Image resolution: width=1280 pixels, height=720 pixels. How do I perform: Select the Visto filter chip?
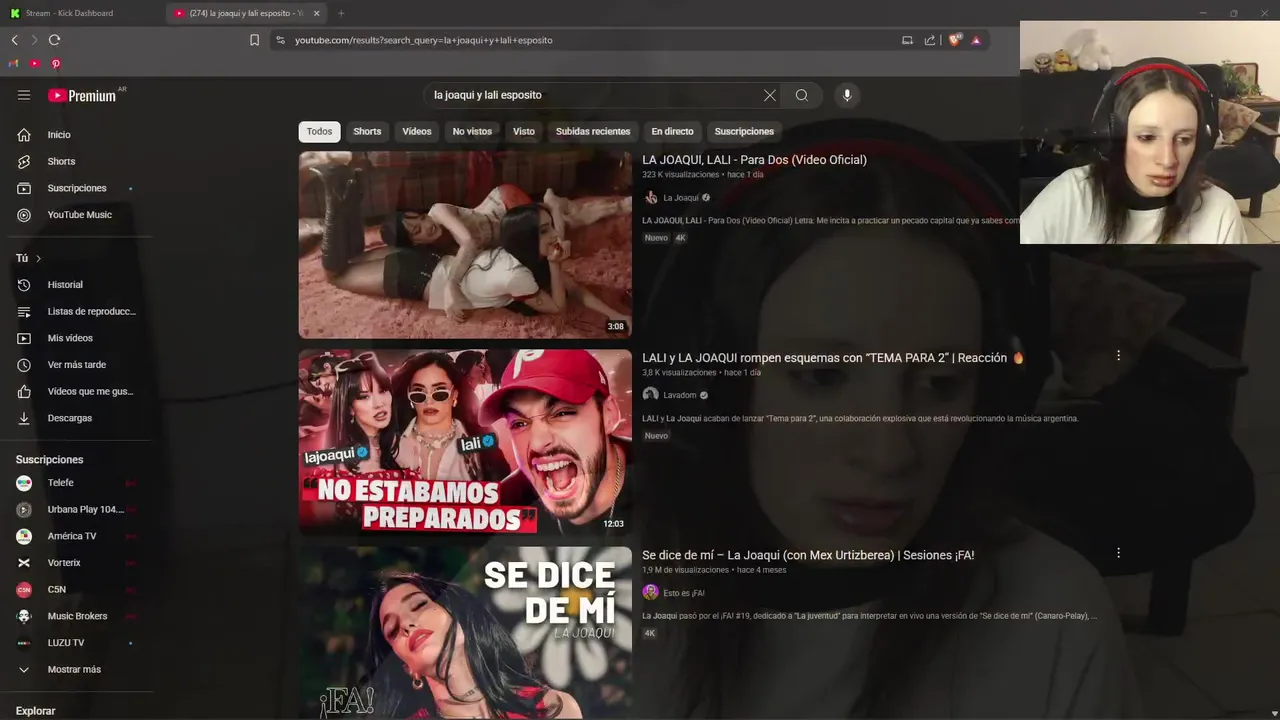[x=524, y=131]
